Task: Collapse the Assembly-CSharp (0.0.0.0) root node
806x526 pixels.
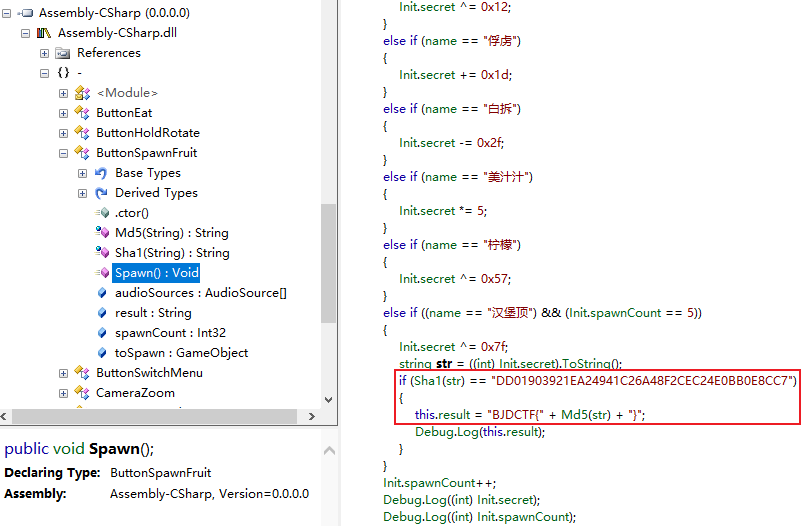Action: [7, 13]
